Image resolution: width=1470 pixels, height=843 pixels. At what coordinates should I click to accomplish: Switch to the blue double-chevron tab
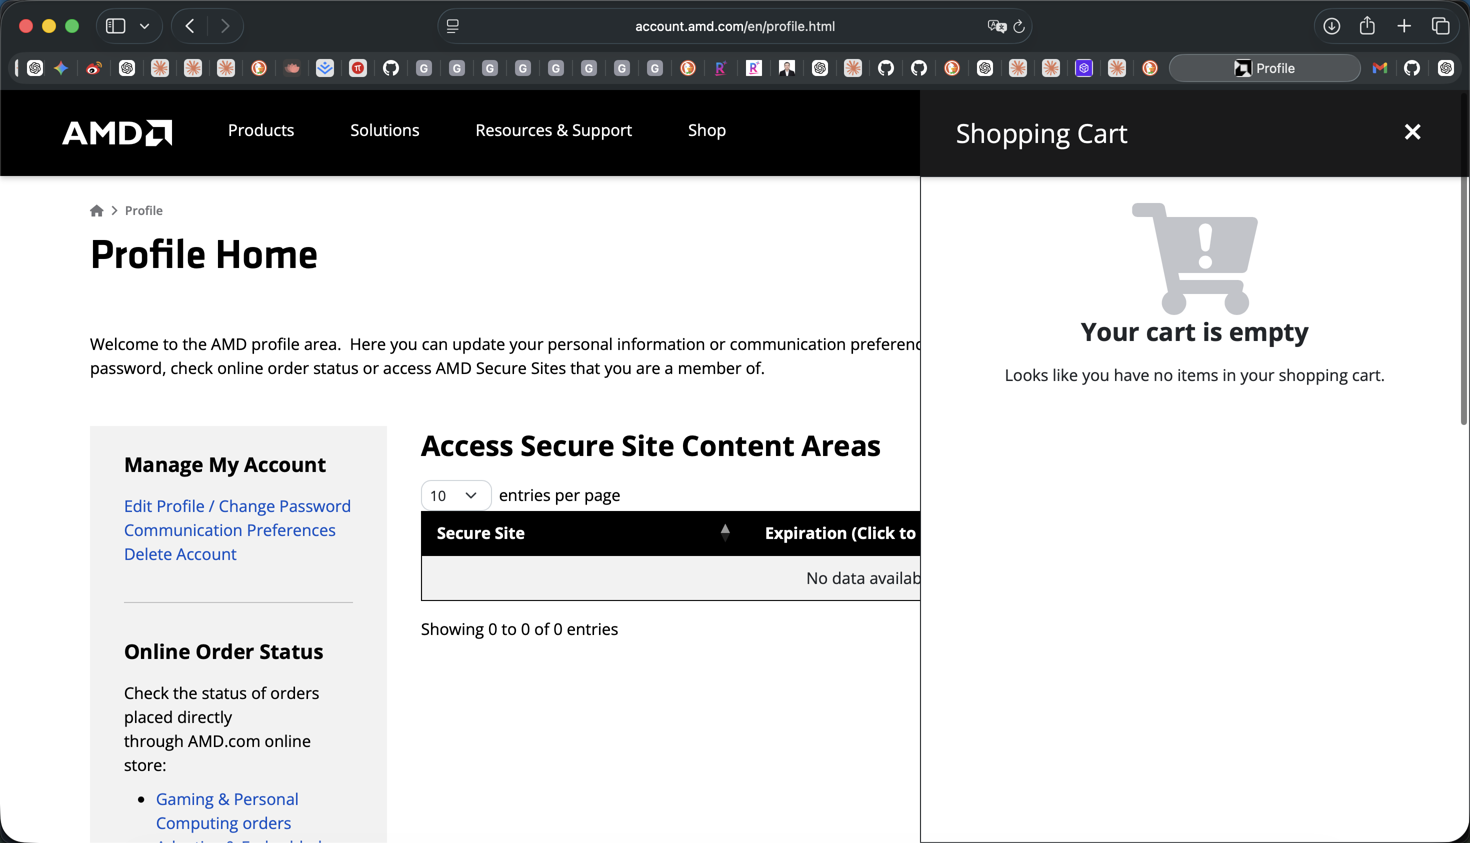325,68
